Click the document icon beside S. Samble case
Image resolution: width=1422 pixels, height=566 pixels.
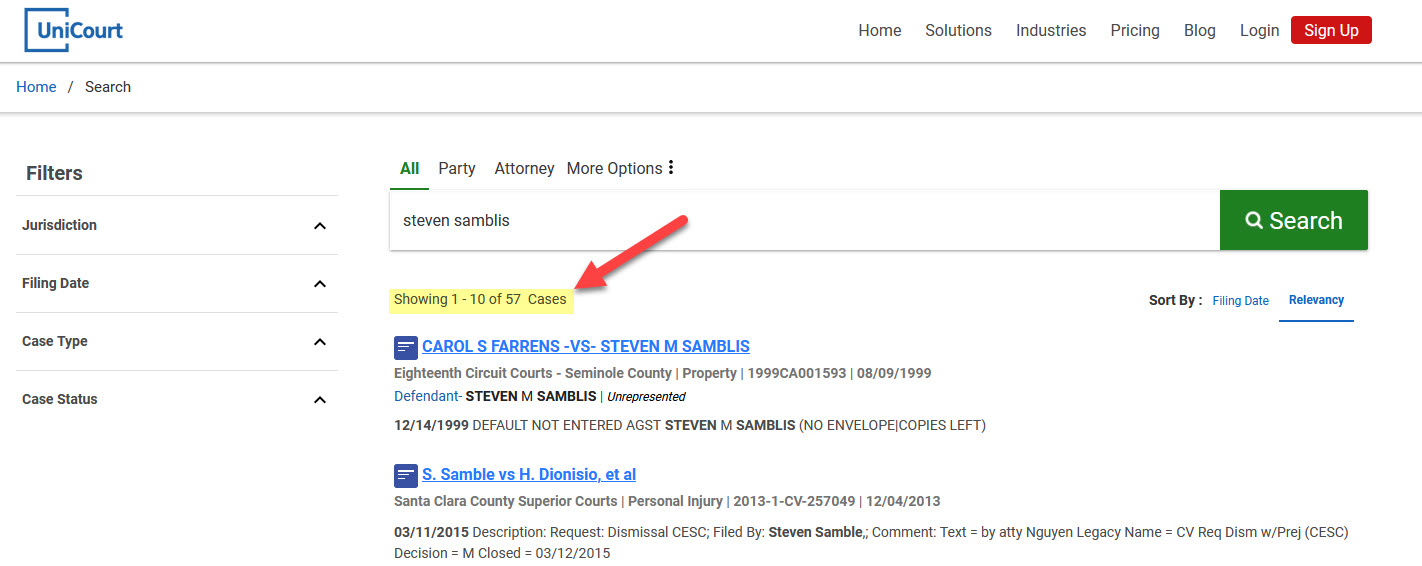(406, 475)
